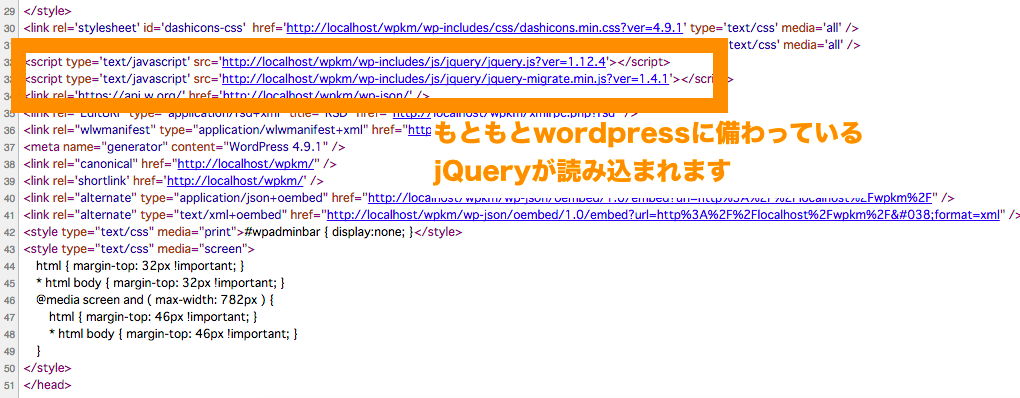Click the </style> tag on line 50
Screen dimensions: 1020x398
coord(47,367)
